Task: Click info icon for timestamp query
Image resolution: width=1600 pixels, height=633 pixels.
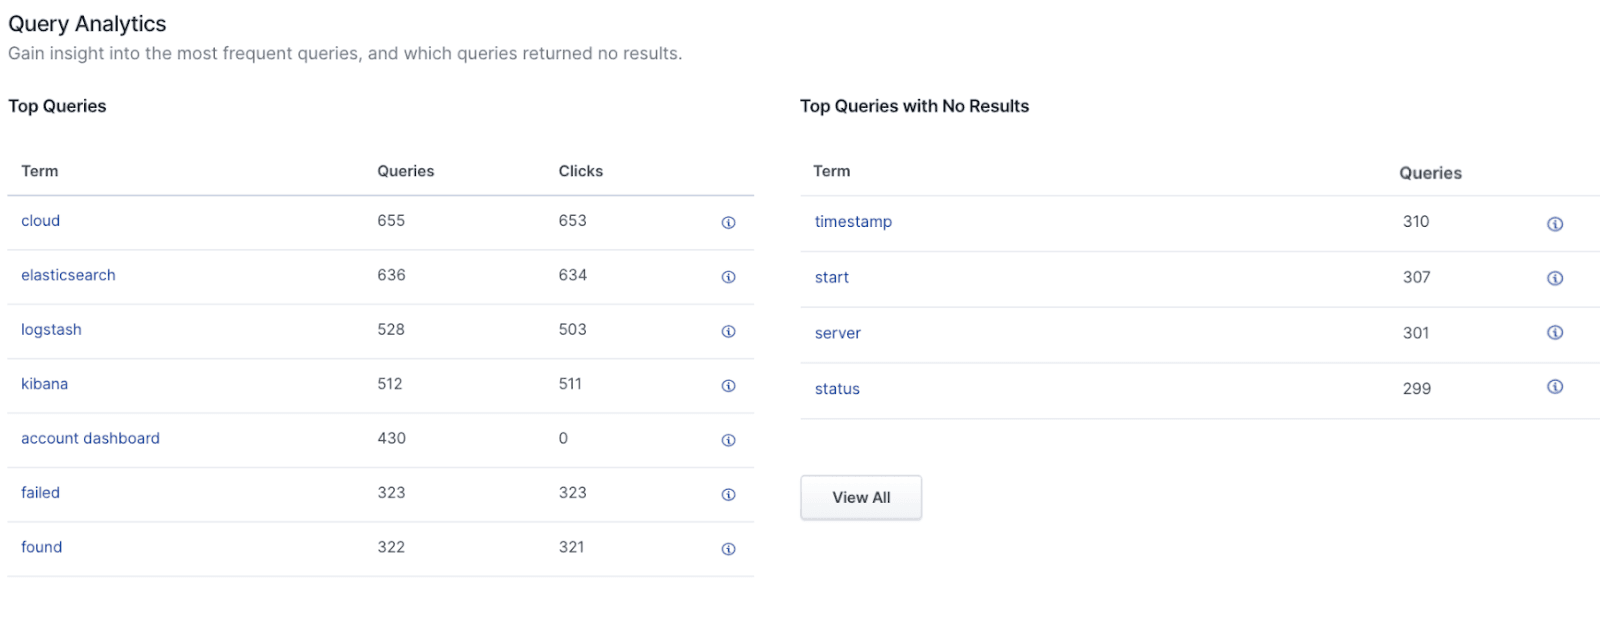Action: tap(1554, 224)
